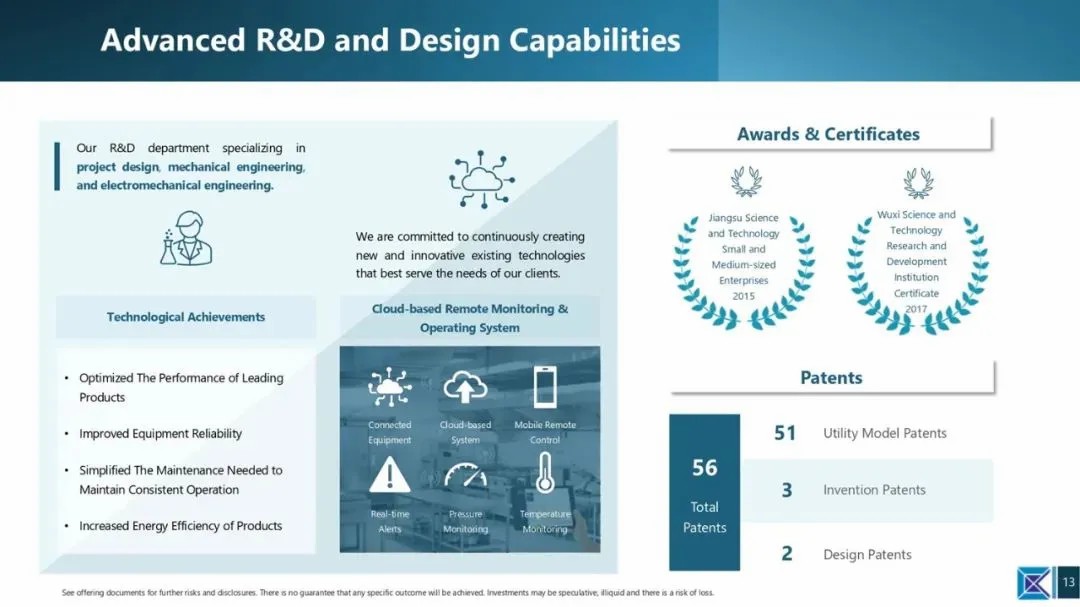
Task: Click the Real-time Alerts warning triangle
Action: (x=389, y=474)
